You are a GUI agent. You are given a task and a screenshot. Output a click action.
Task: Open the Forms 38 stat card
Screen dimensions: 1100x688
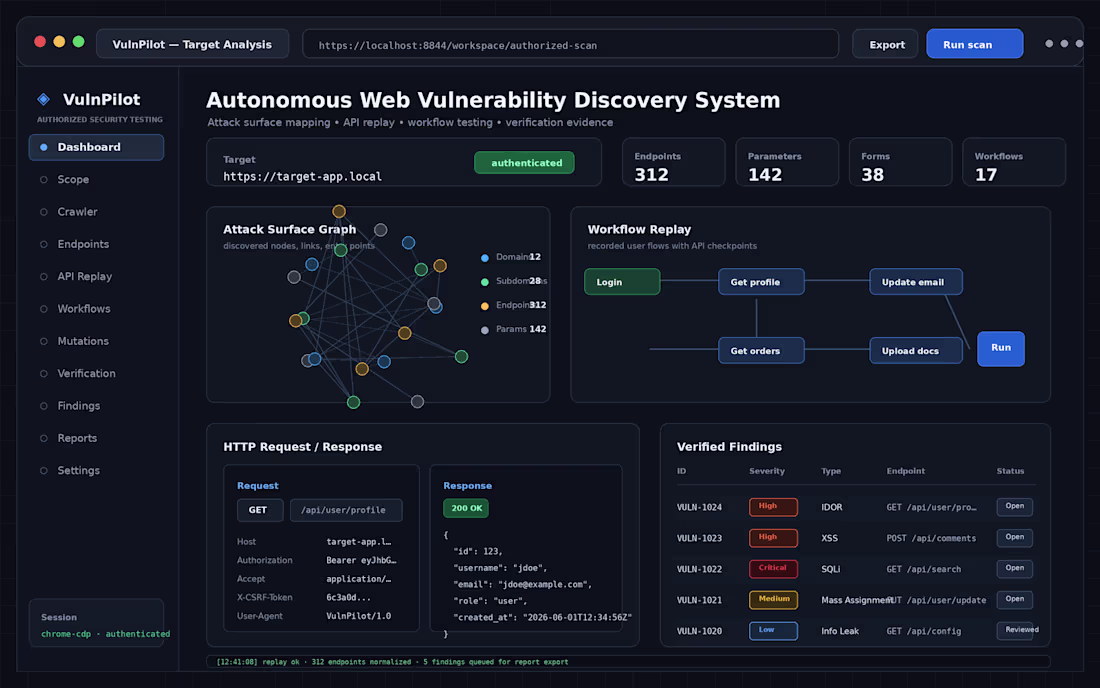(900, 162)
